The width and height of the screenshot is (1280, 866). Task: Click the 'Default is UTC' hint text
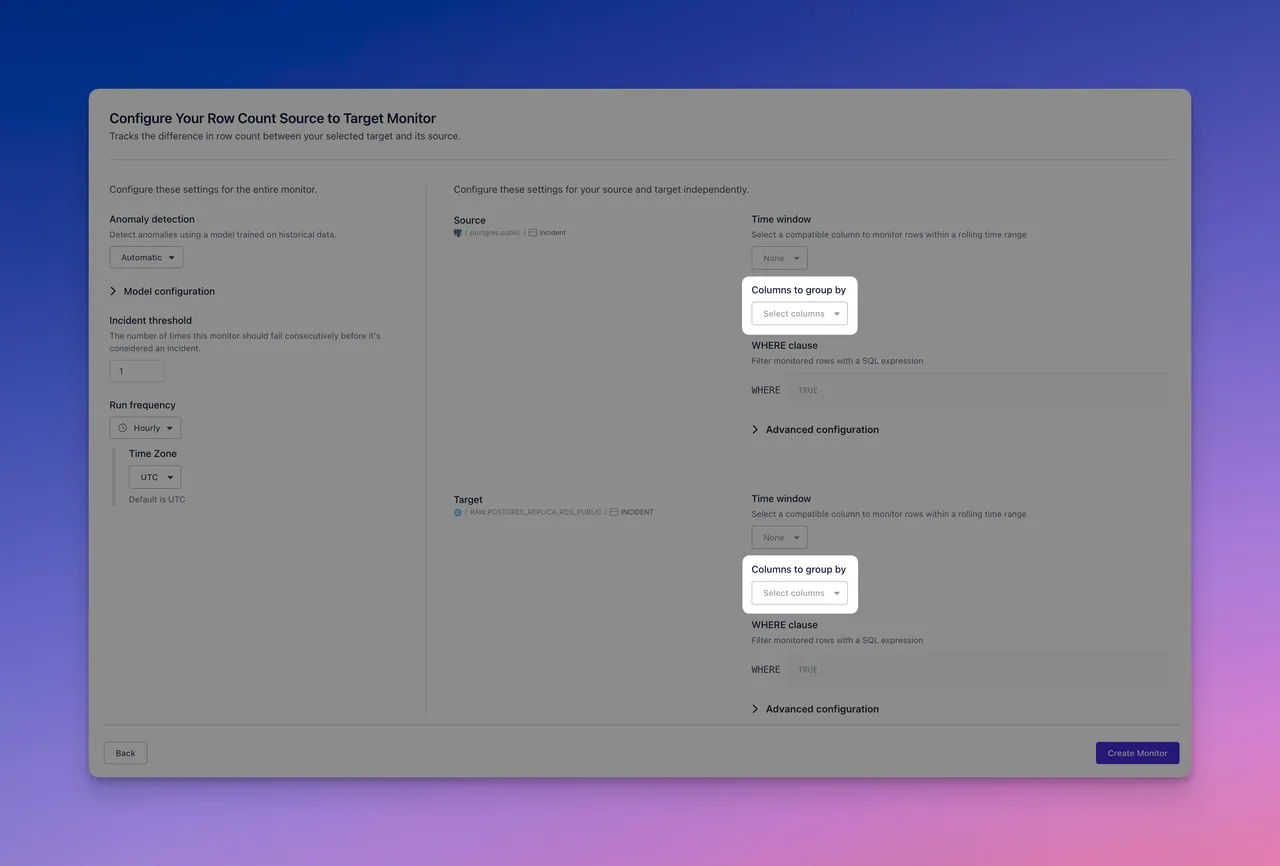(x=157, y=499)
